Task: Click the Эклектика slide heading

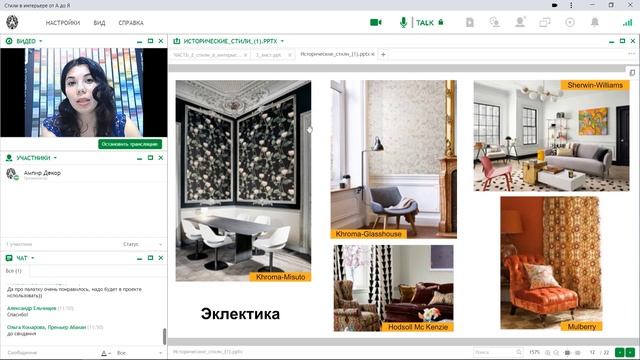Action: (240, 314)
